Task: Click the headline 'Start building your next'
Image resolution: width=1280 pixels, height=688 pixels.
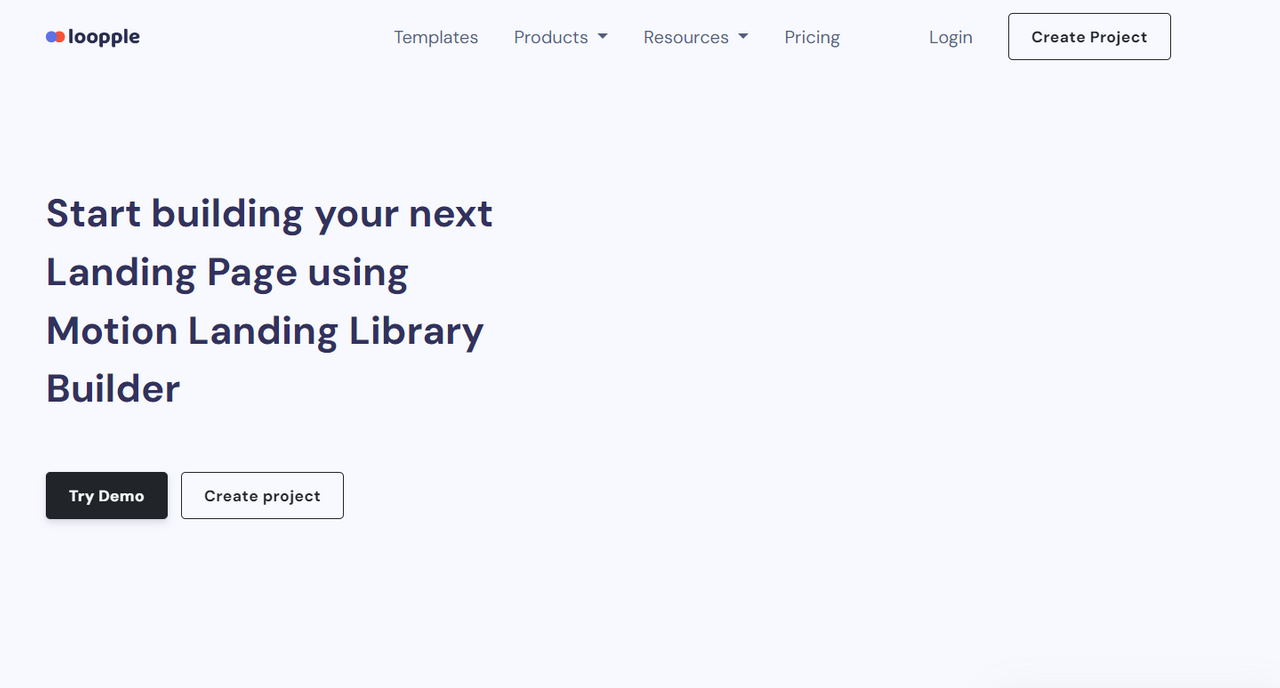Action: (269, 214)
